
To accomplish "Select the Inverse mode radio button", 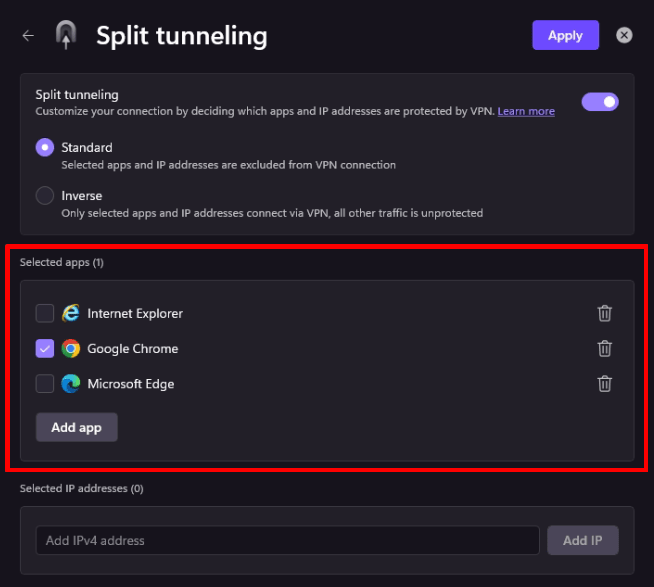I will click(x=45, y=195).
